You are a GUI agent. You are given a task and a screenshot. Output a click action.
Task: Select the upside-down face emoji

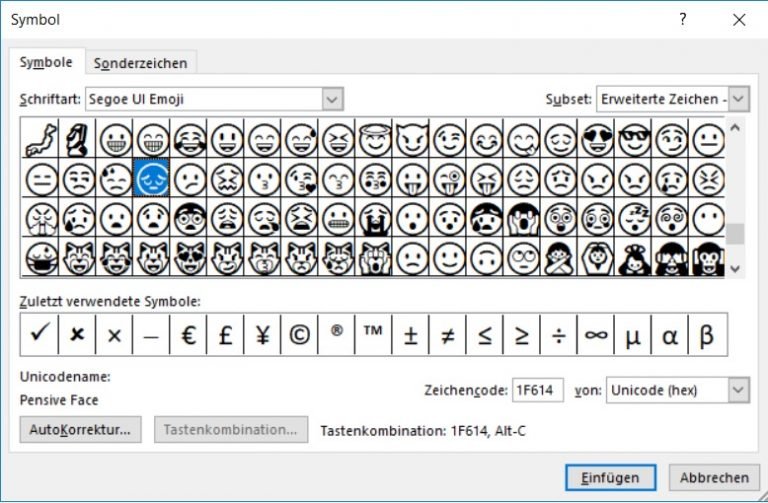tap(486, 257)
